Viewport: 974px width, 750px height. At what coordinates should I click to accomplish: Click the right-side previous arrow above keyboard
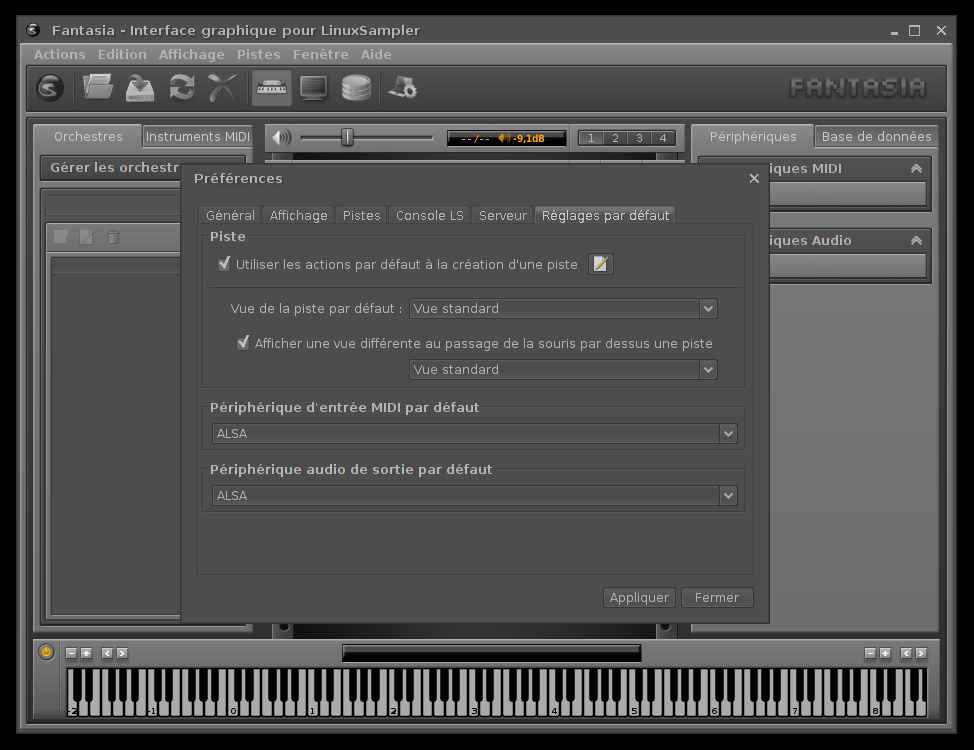[906, 653]
